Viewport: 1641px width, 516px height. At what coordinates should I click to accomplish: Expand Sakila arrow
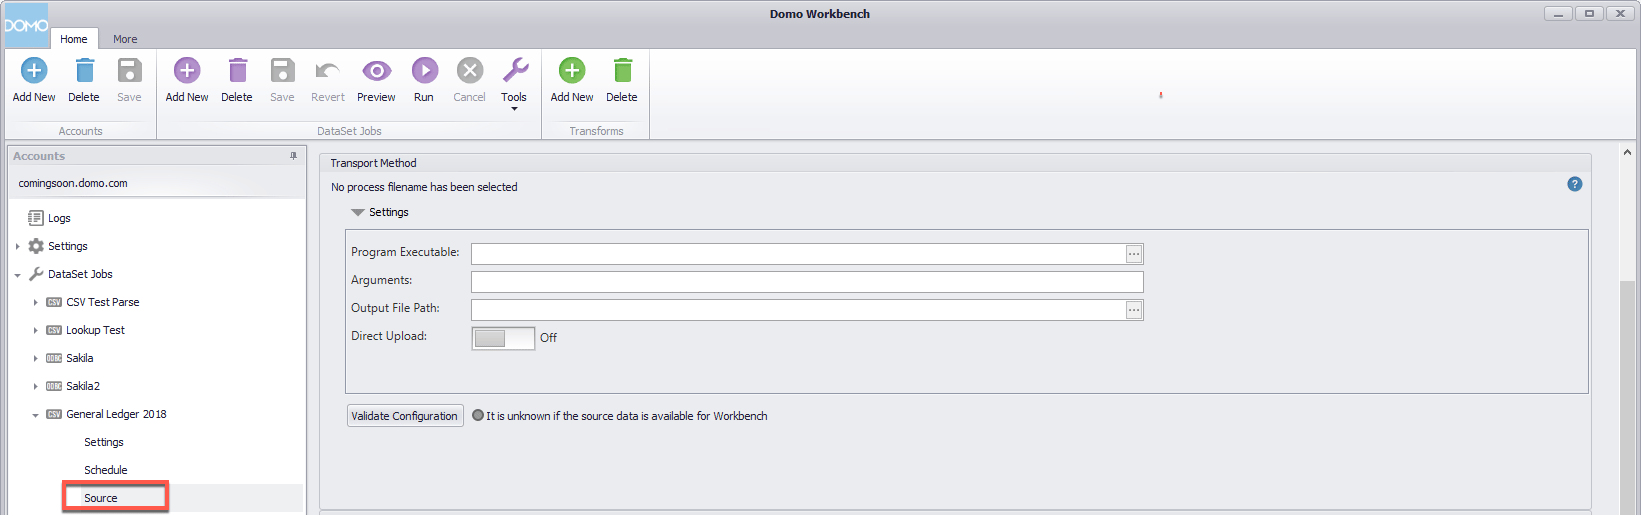tap(35, 358)
